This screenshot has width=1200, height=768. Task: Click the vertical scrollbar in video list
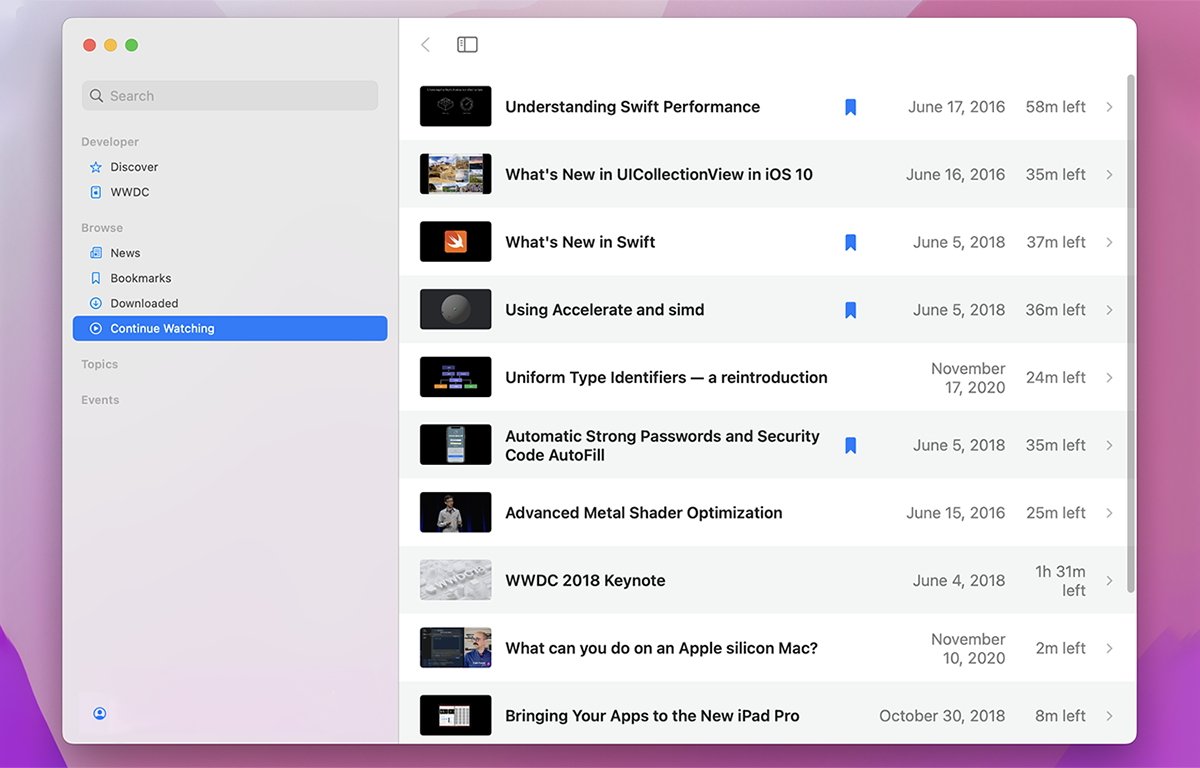[1131, 330]
